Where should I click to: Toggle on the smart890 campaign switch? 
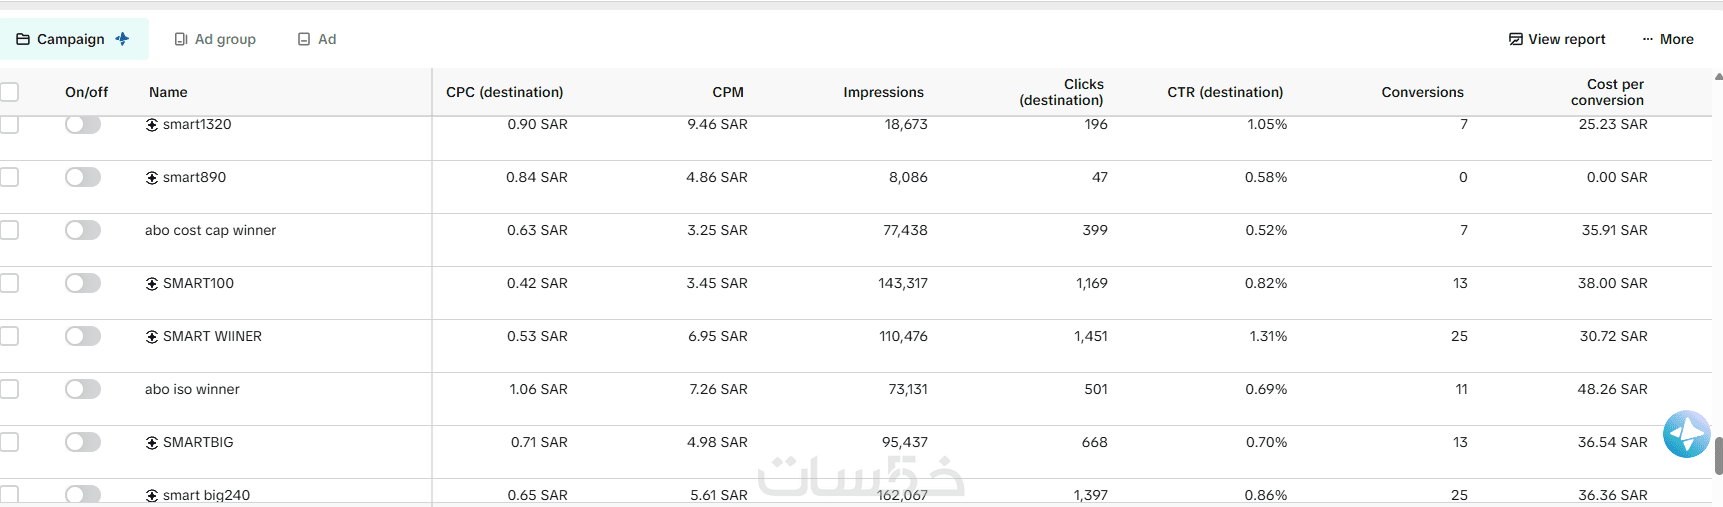[x=83, y=177]
